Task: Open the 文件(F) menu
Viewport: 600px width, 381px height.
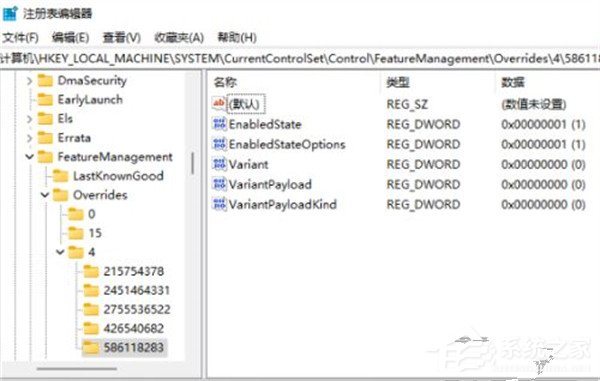Action: (21, 37)
